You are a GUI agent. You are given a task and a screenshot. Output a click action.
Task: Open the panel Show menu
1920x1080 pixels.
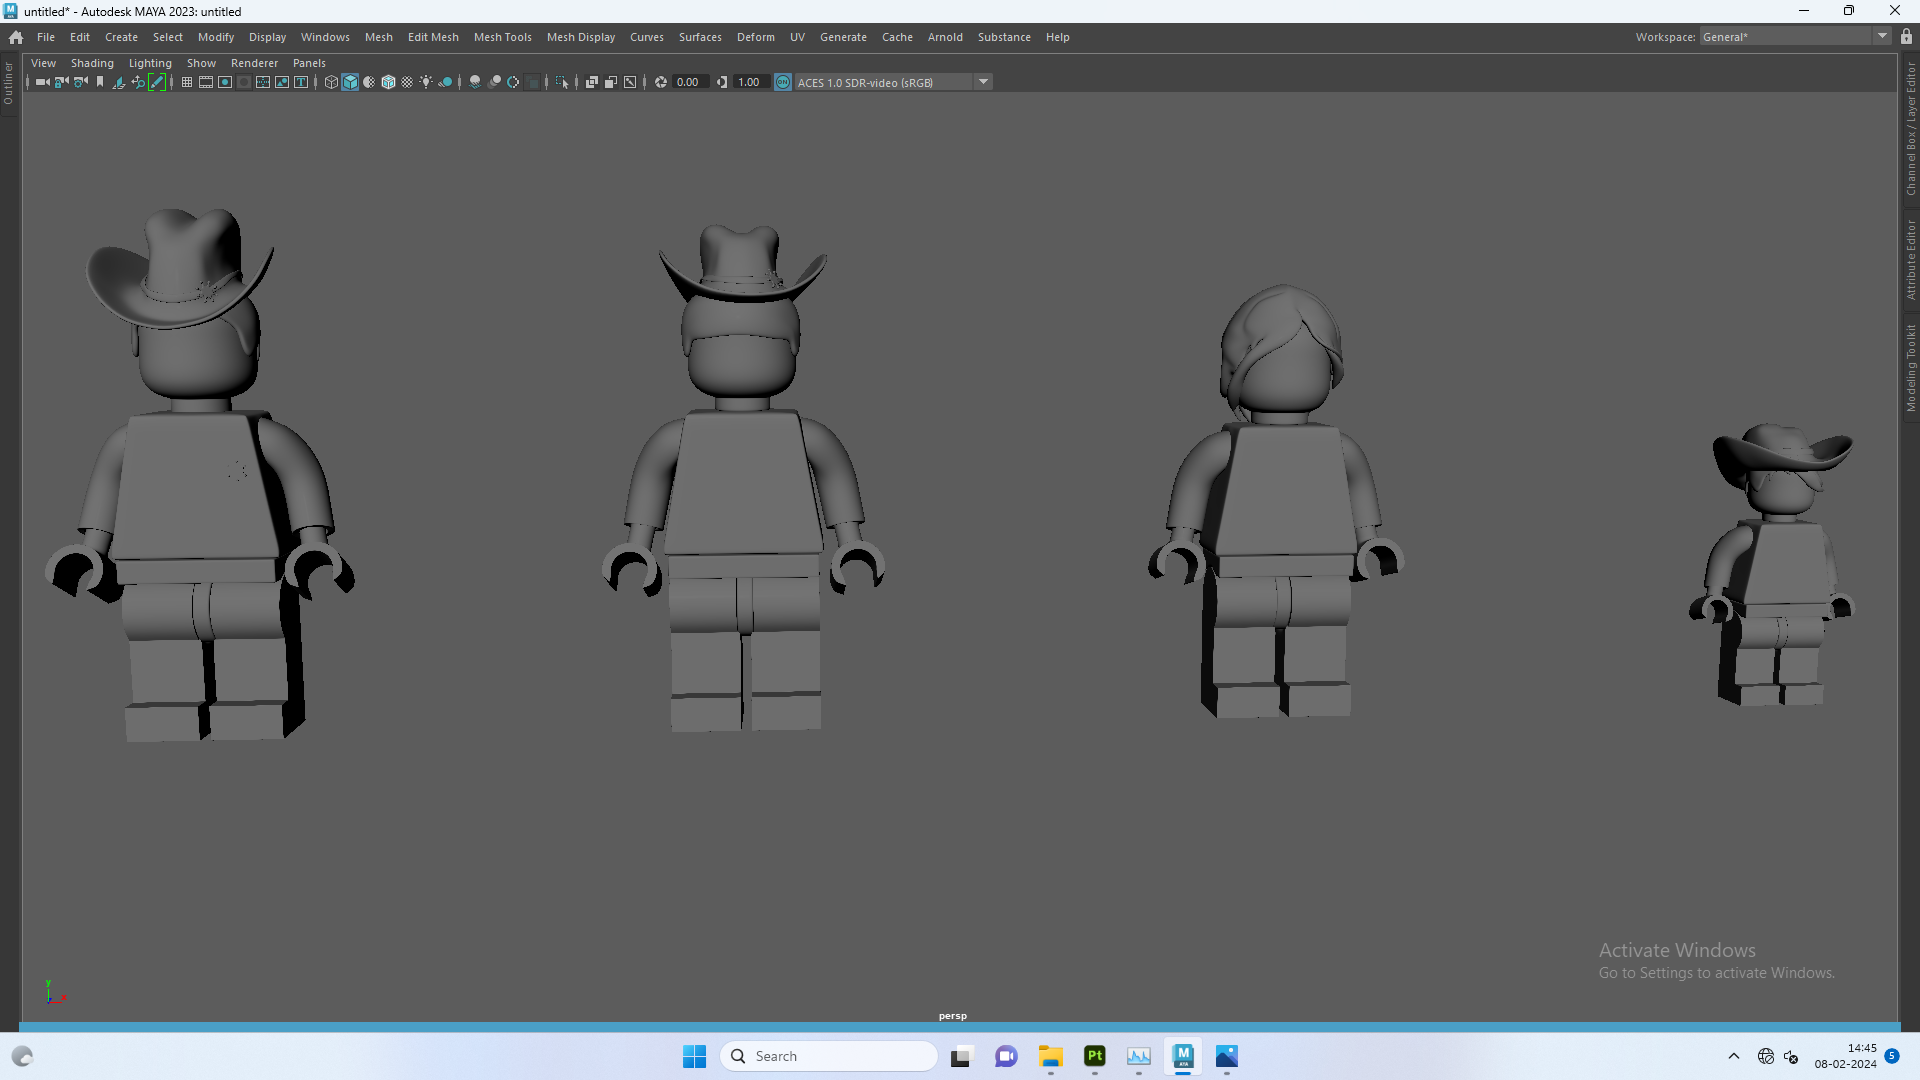[x=201, y=63]
